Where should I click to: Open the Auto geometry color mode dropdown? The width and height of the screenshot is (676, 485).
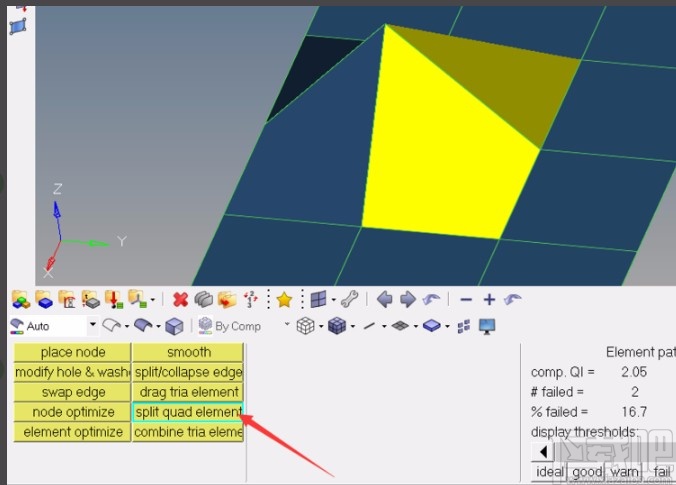tap(92, 324)
